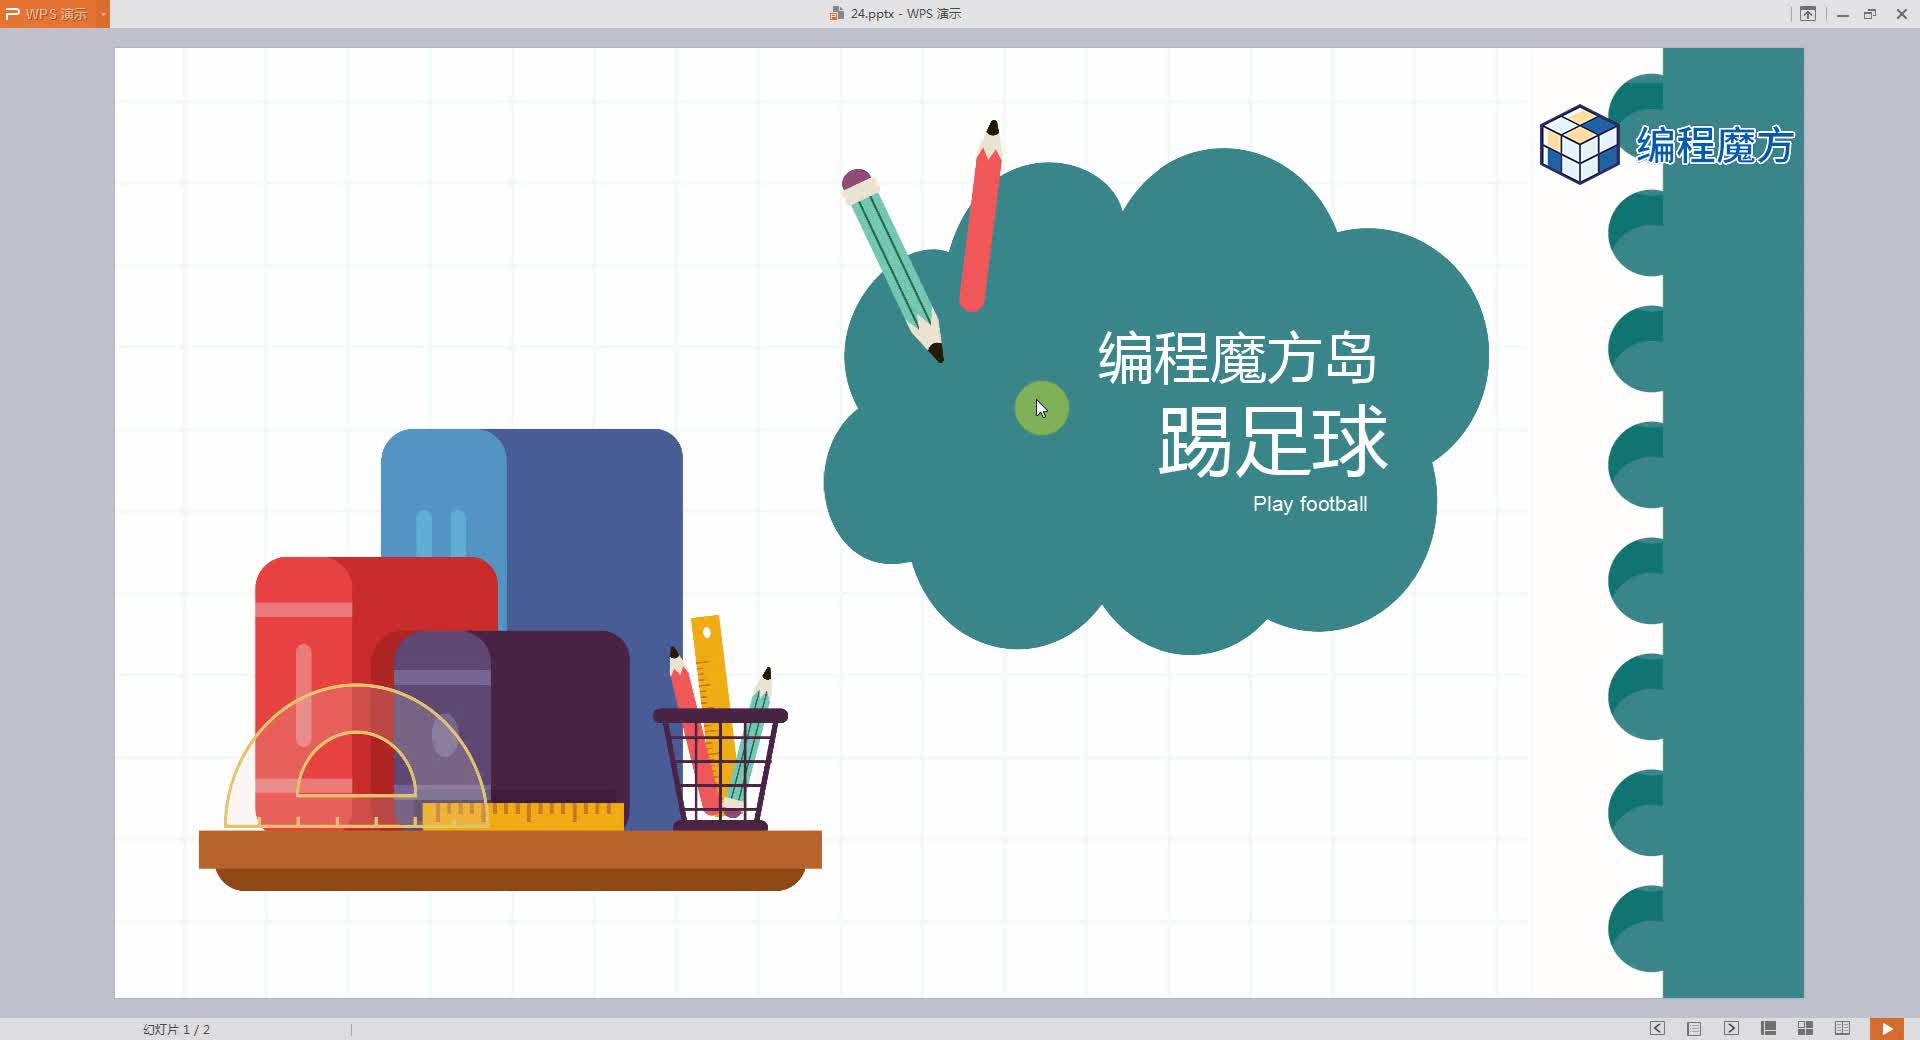Advance using the next slide arrow icon
Image resolution: width=1920 pixels, height=1040 pixels.
point(1731,1028)
